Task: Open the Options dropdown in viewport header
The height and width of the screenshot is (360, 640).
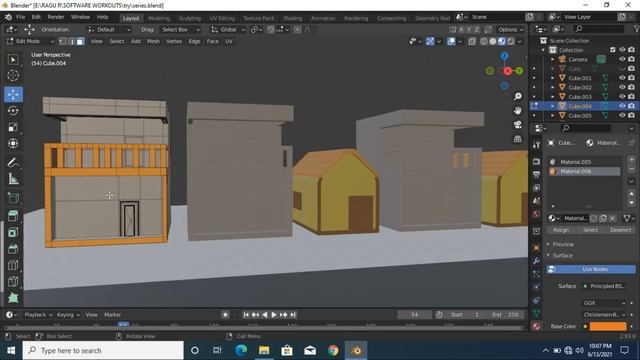Action: coord(510,29)
